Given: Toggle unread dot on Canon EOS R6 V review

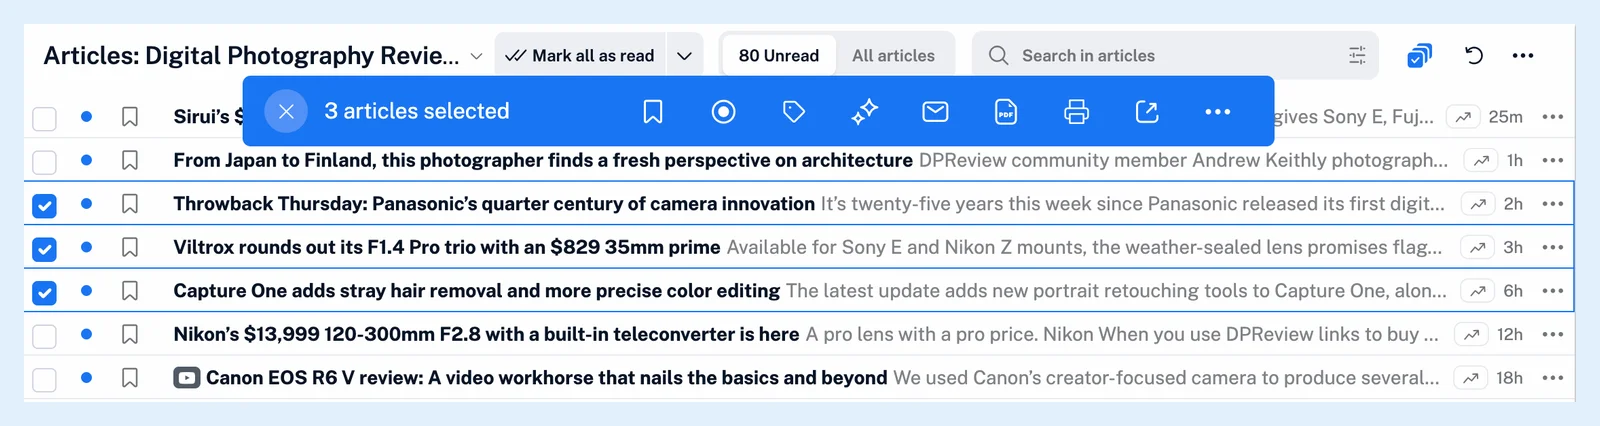Looking at the screenshot, I should pyautogui.click(x=87, y=378).
